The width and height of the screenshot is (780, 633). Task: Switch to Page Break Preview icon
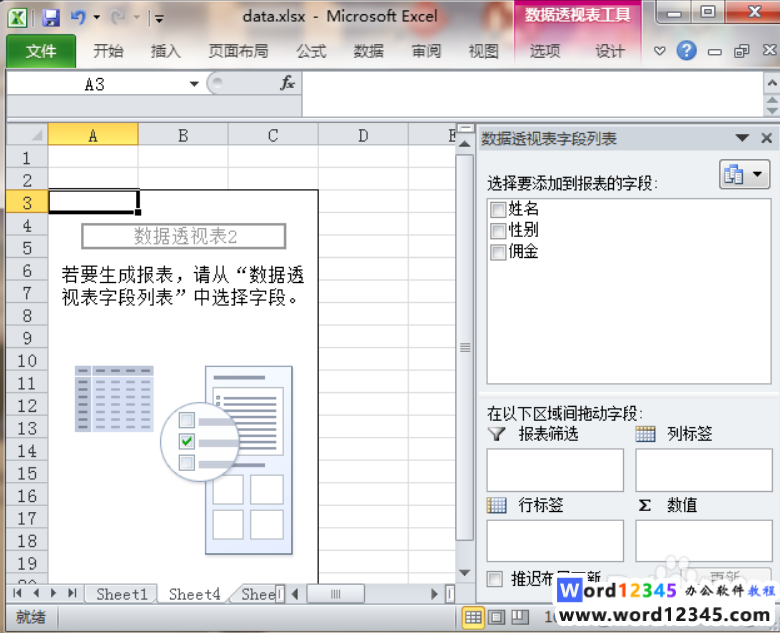pos(520,618)
